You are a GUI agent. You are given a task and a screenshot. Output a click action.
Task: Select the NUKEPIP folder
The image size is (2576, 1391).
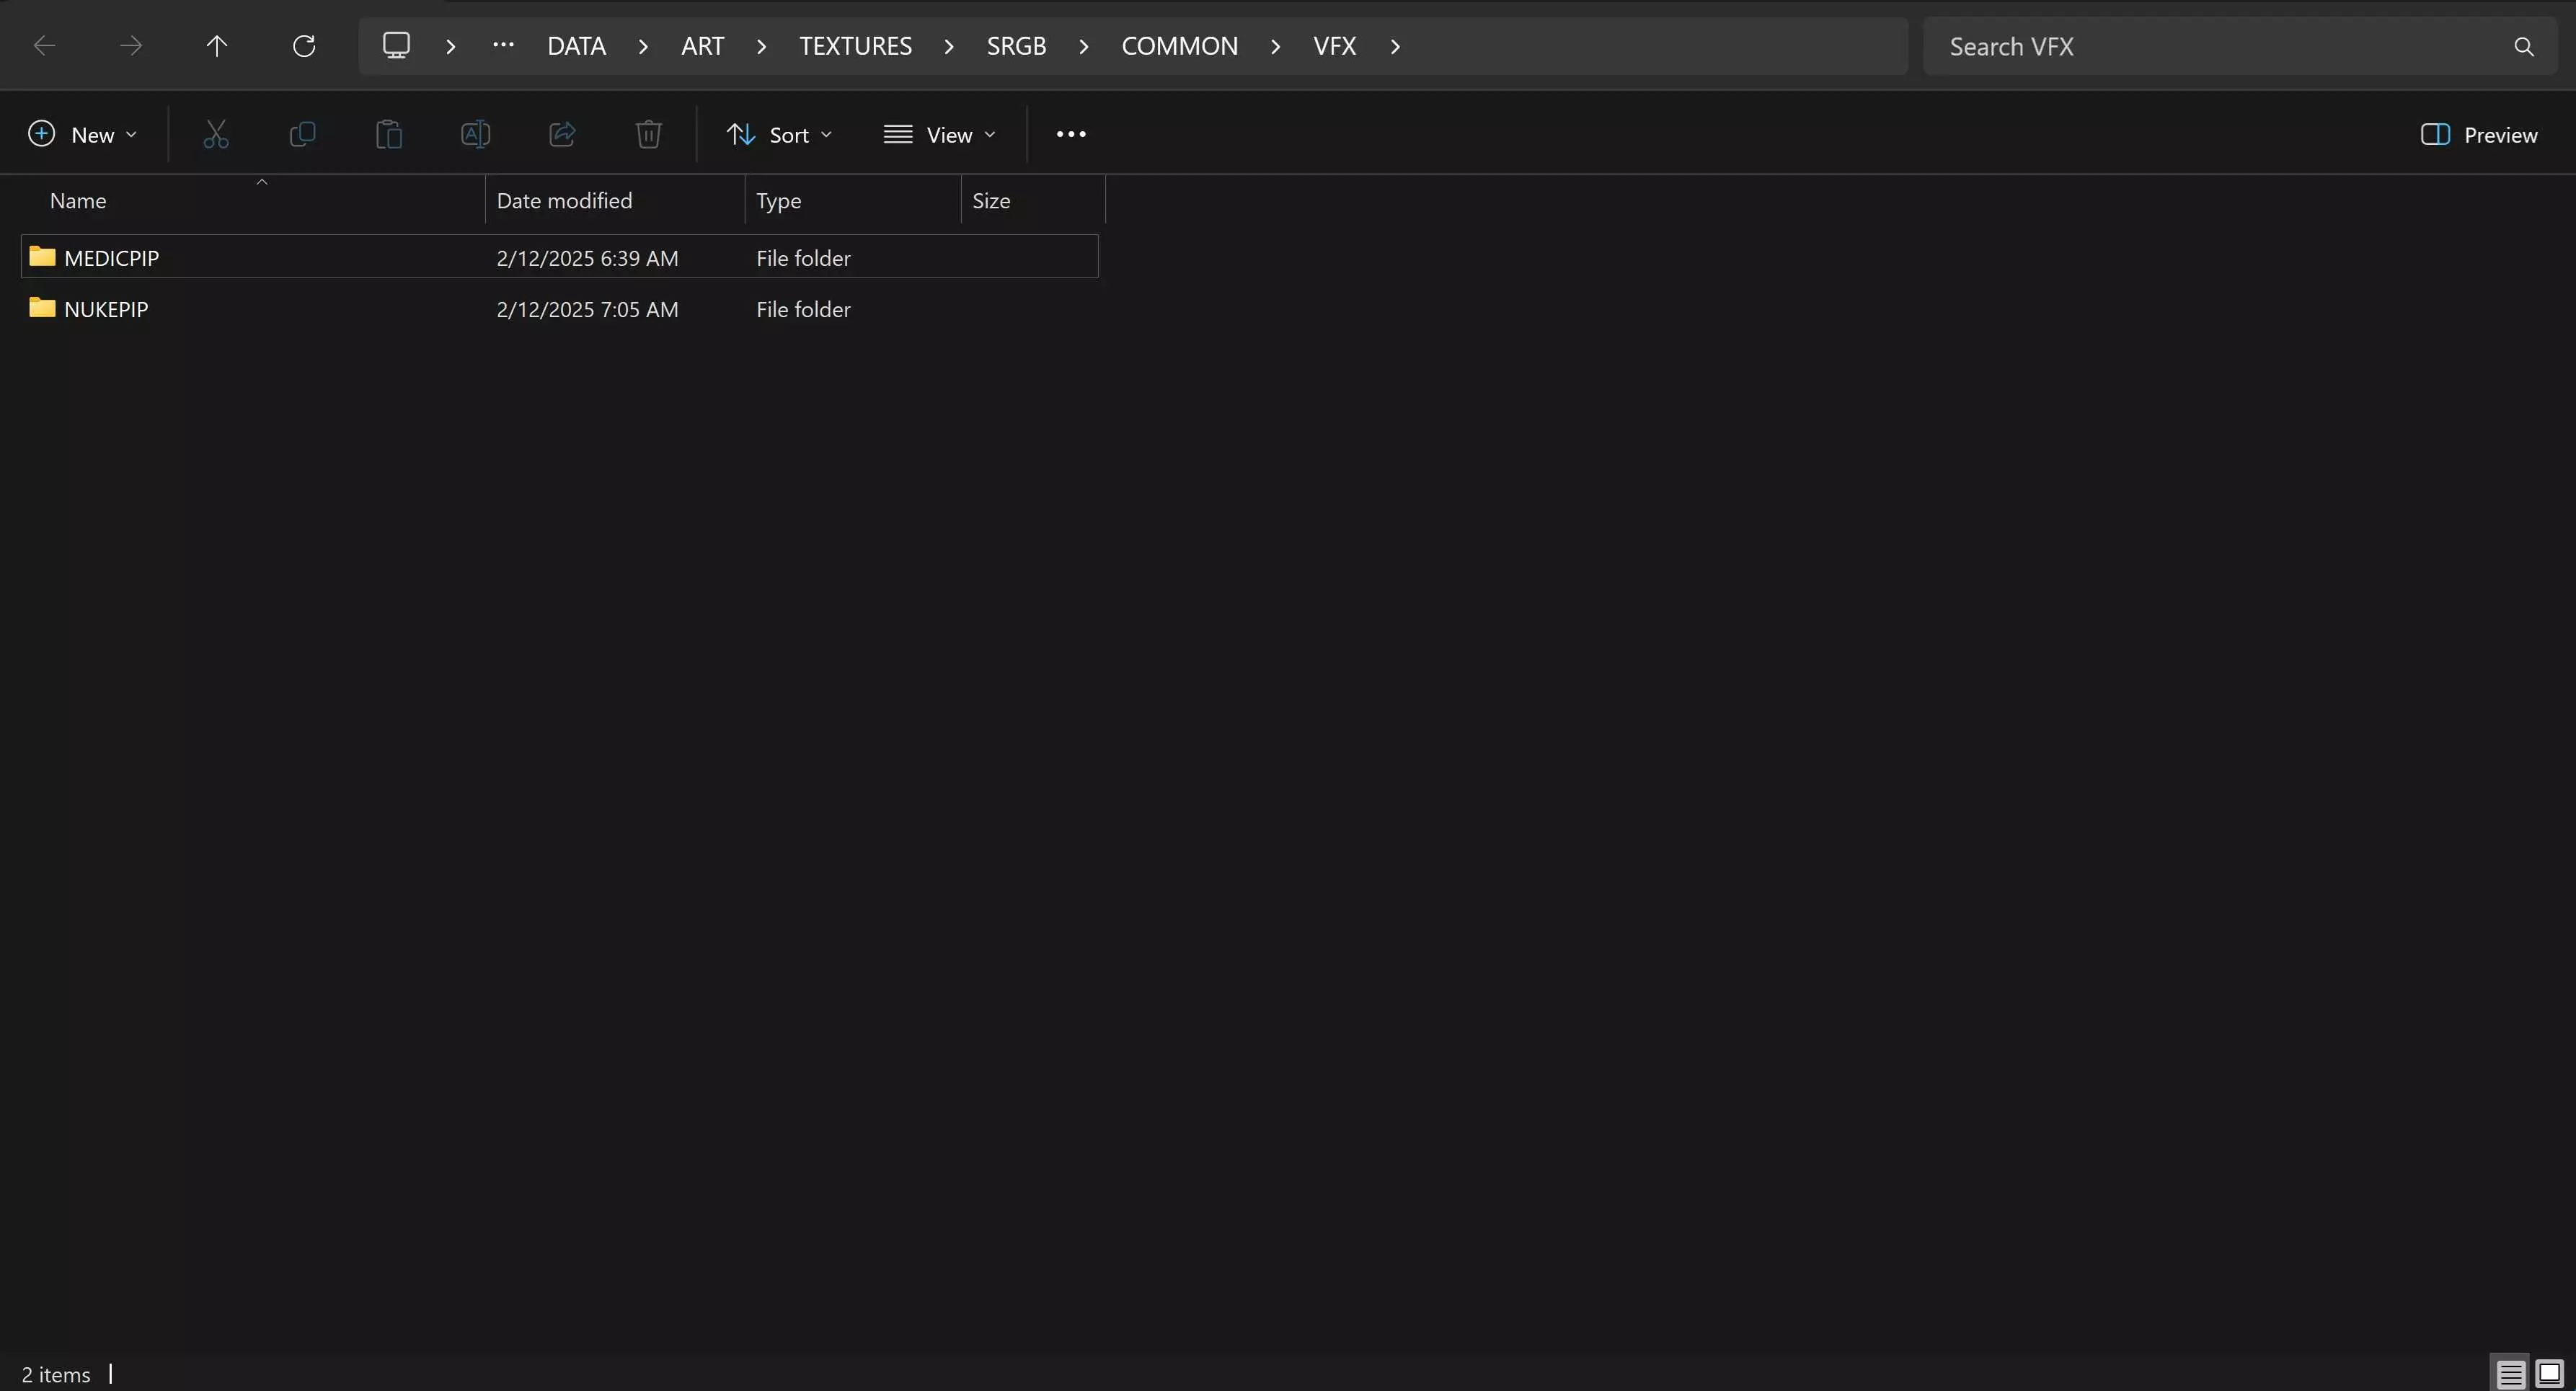coord(106,309)
